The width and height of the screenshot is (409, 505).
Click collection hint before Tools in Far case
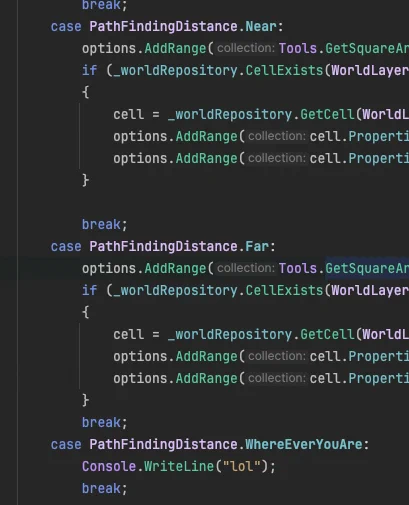[x=246, y=268]
